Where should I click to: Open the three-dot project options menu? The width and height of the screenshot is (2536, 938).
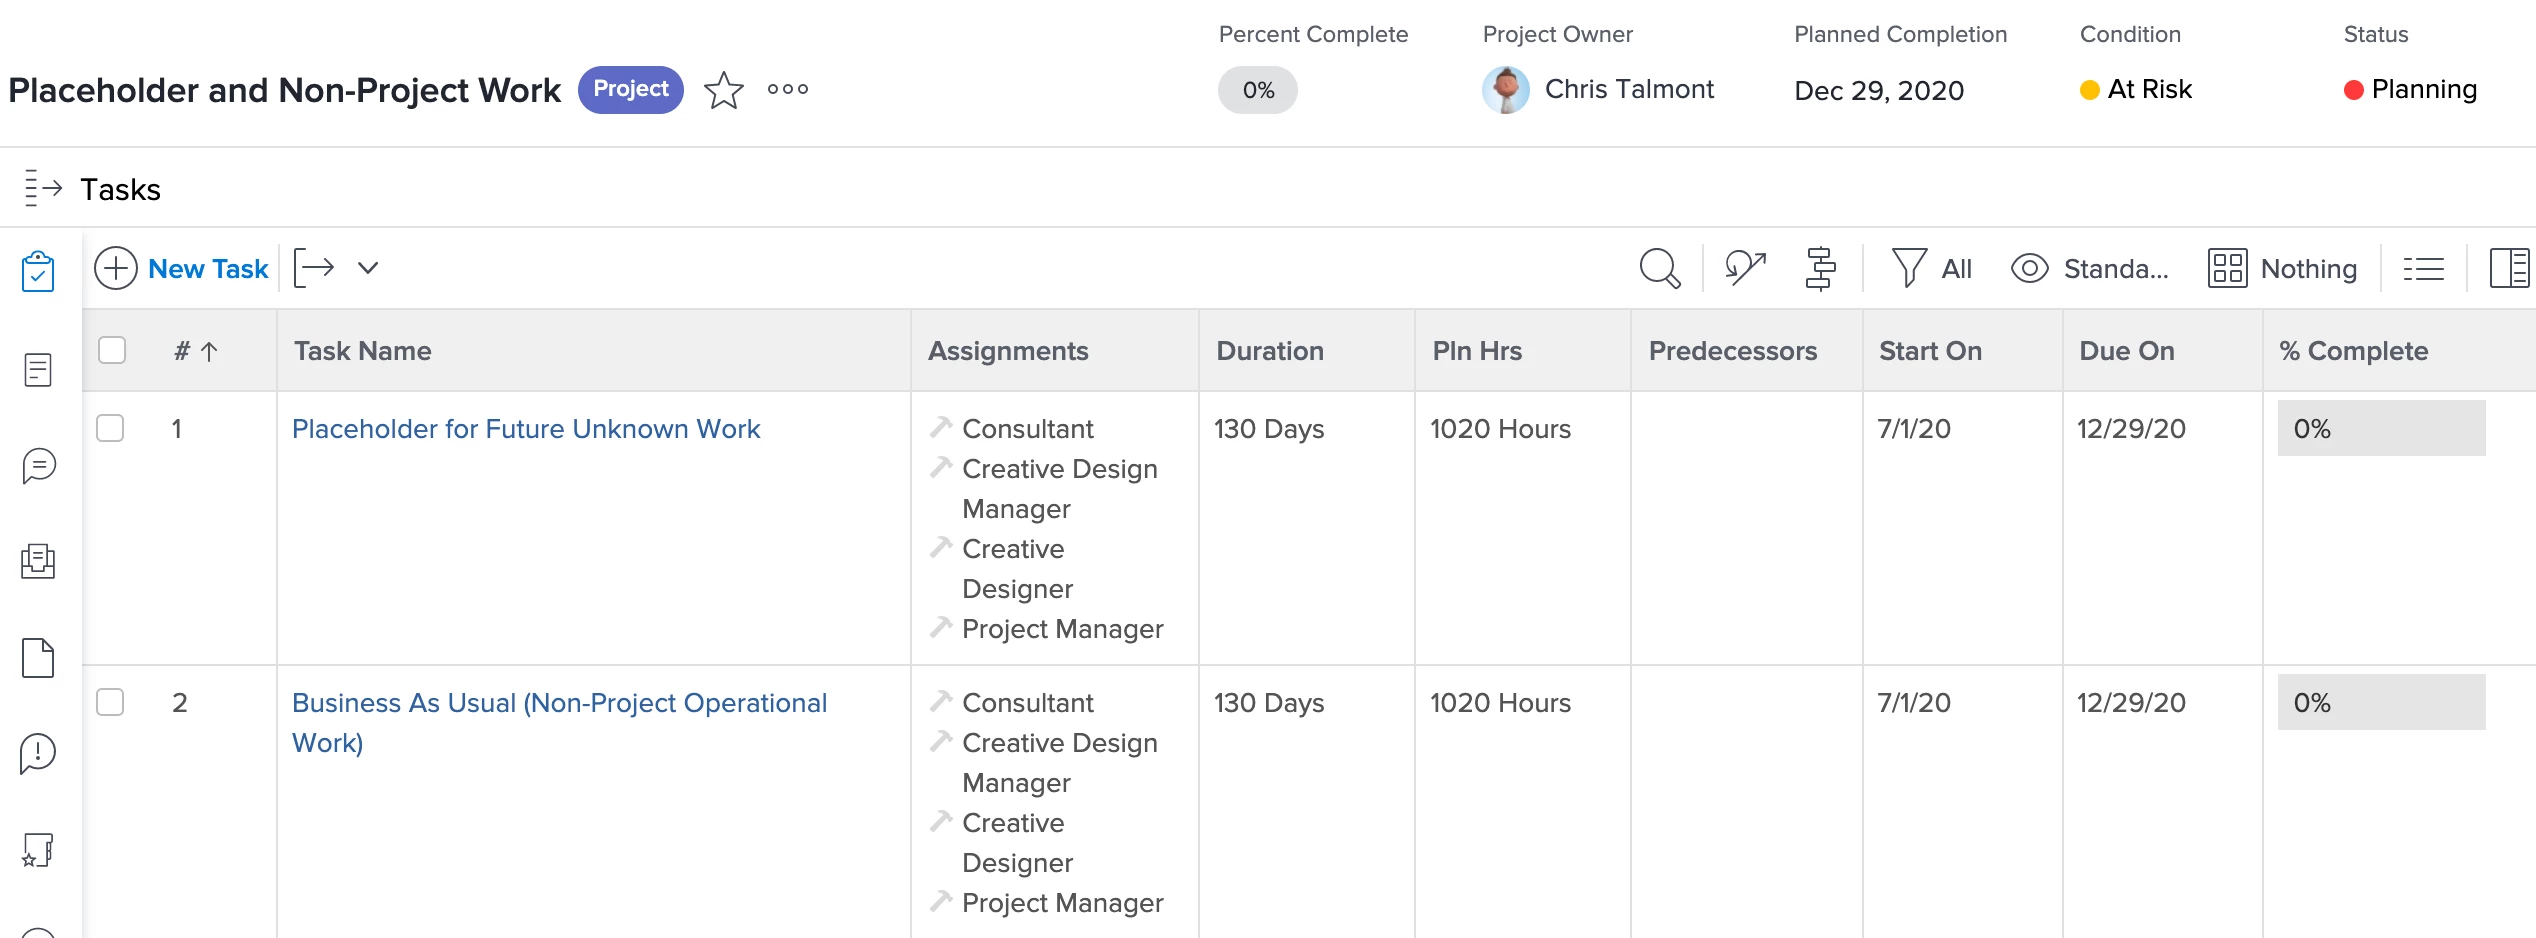(x=788, y=89)
